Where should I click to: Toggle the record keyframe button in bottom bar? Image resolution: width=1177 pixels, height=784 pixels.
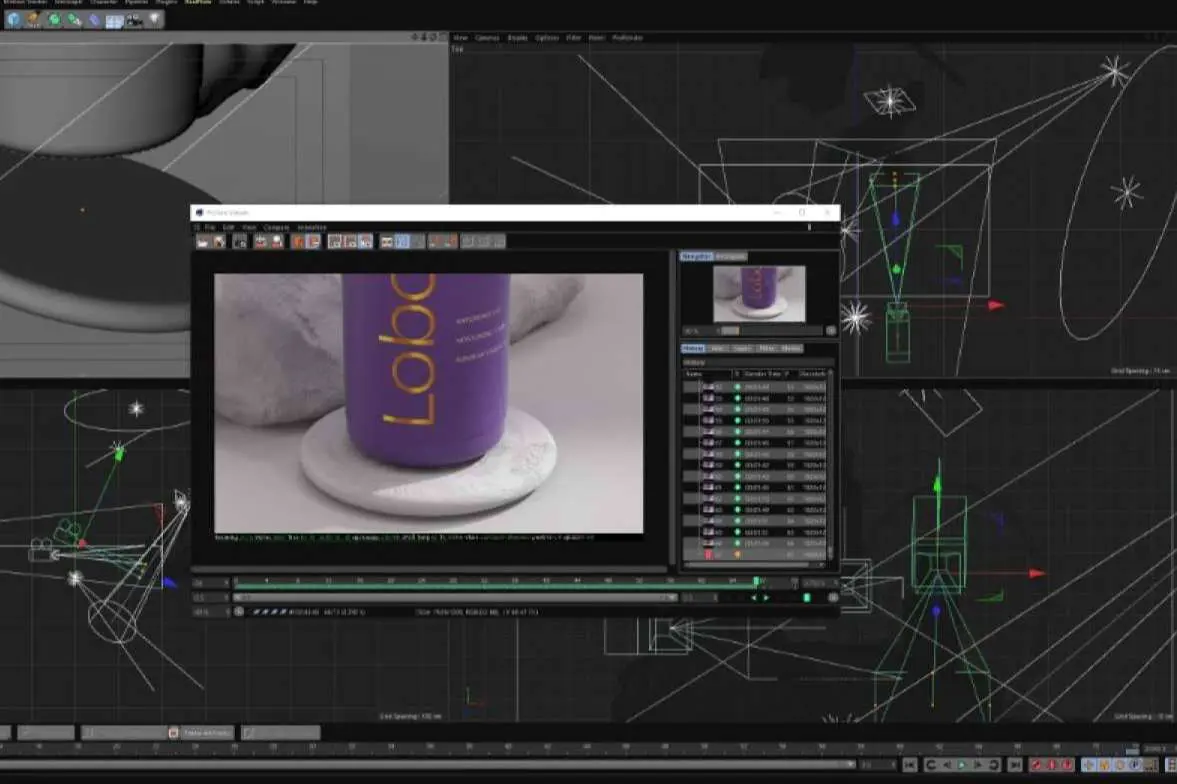[x=1036, y=765]
